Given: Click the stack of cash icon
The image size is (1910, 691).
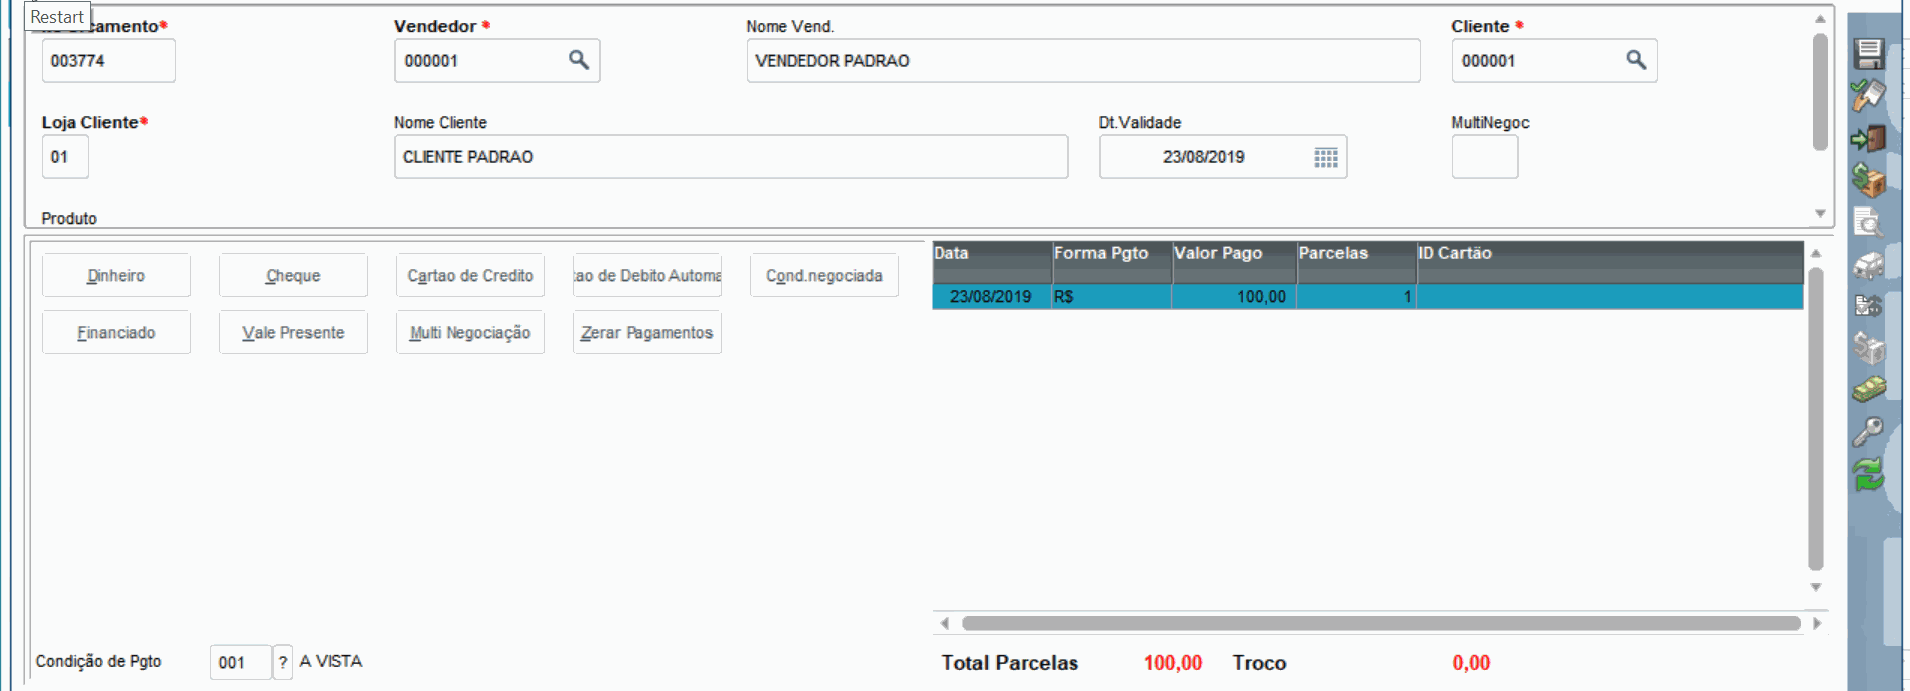Looking at the screenshot, I should click(1868, 389).
